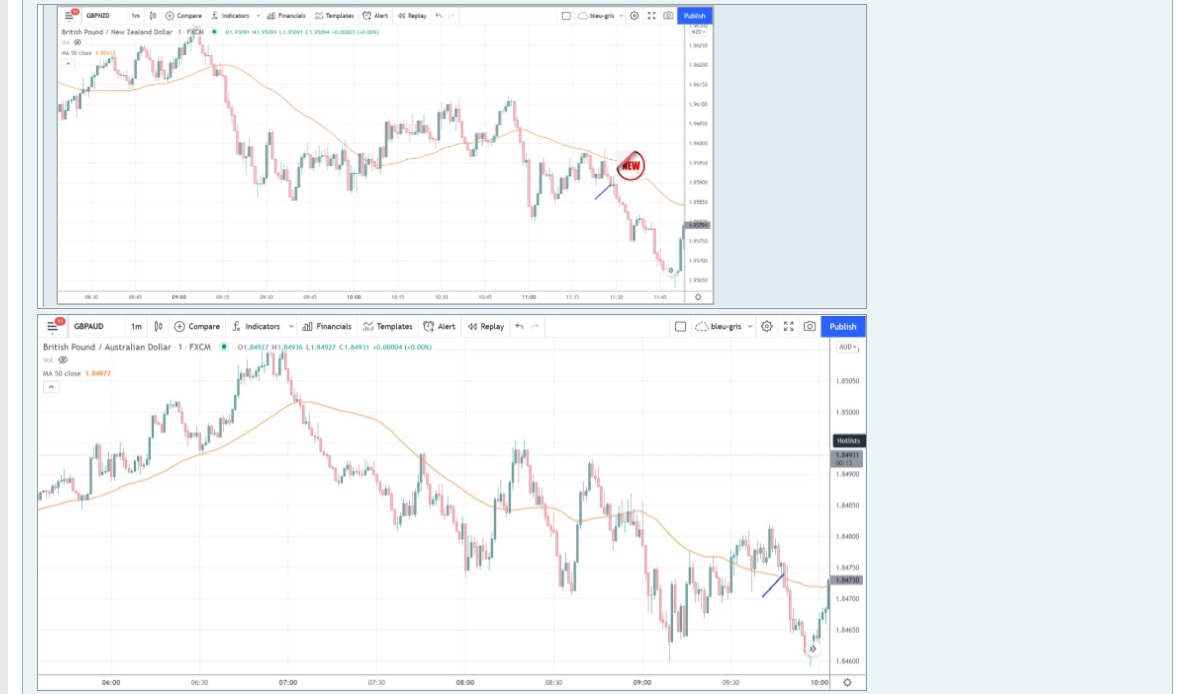Open Indicators in GBPAUD chart
The width and height of the screenshot is (1179, 694).
(x=256, y=326)
